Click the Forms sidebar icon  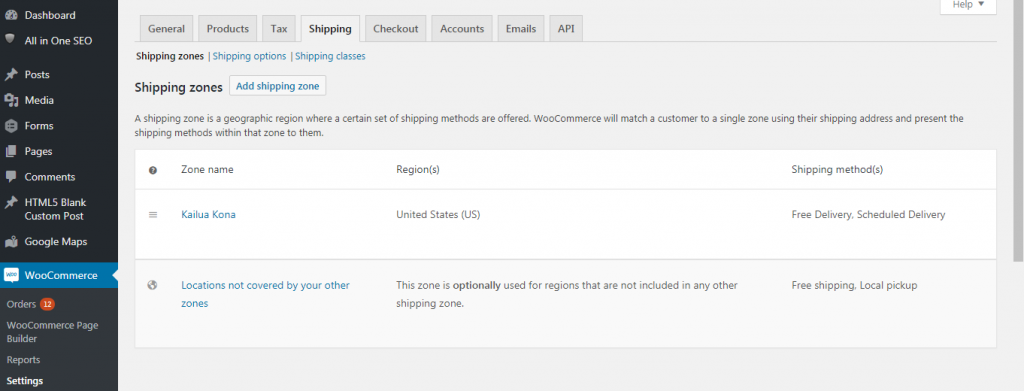(10, 125)
